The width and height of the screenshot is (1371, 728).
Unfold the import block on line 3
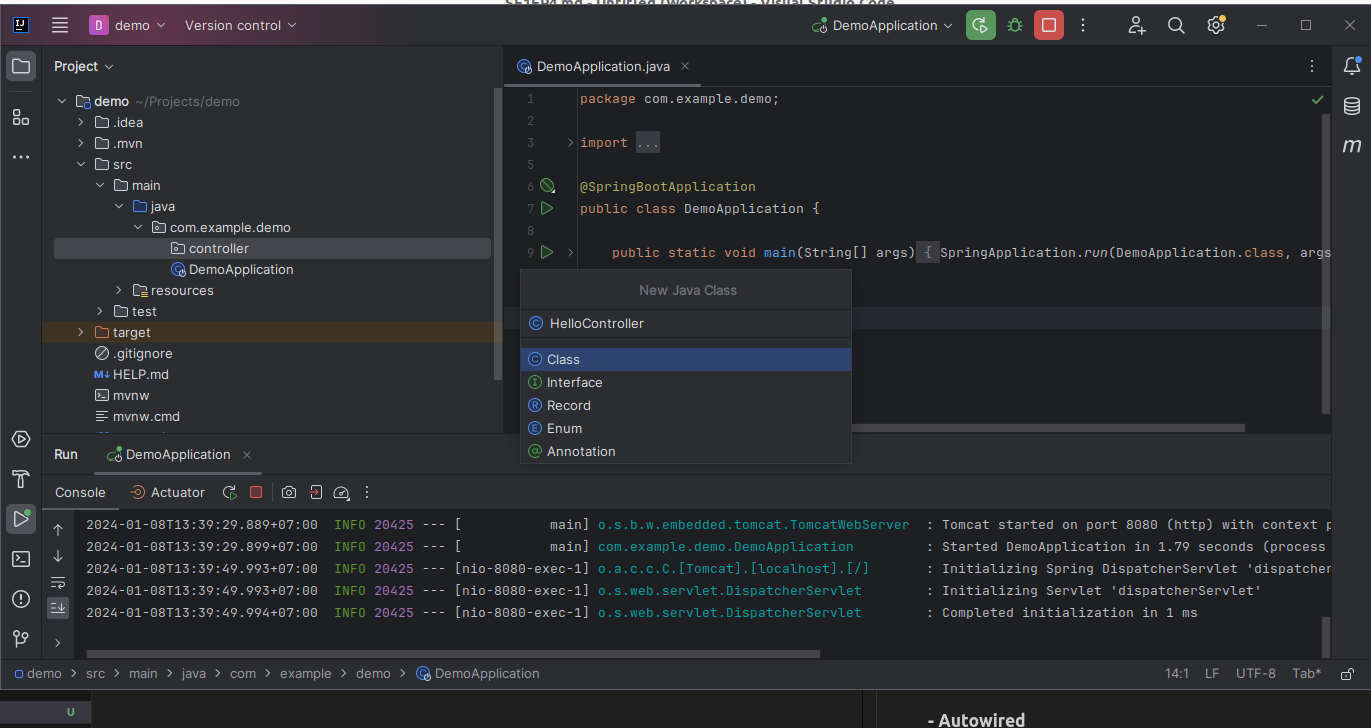pos(571,143)
